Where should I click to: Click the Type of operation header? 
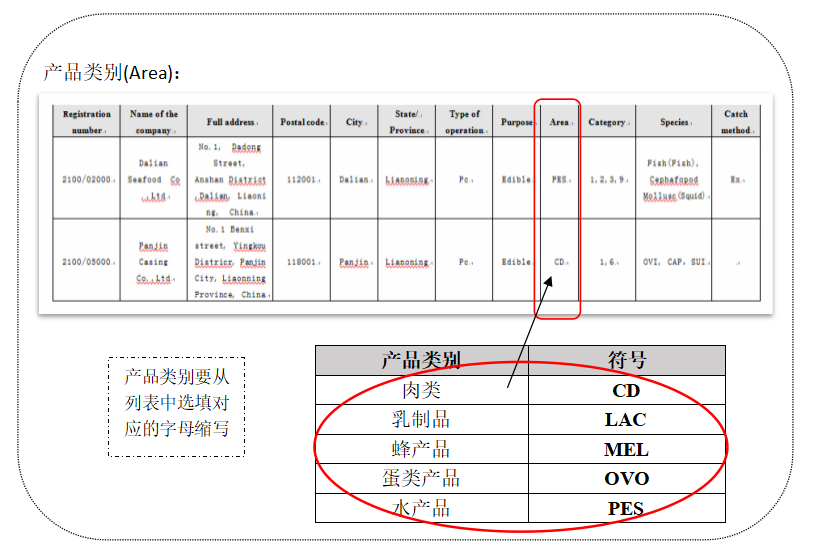464,122
